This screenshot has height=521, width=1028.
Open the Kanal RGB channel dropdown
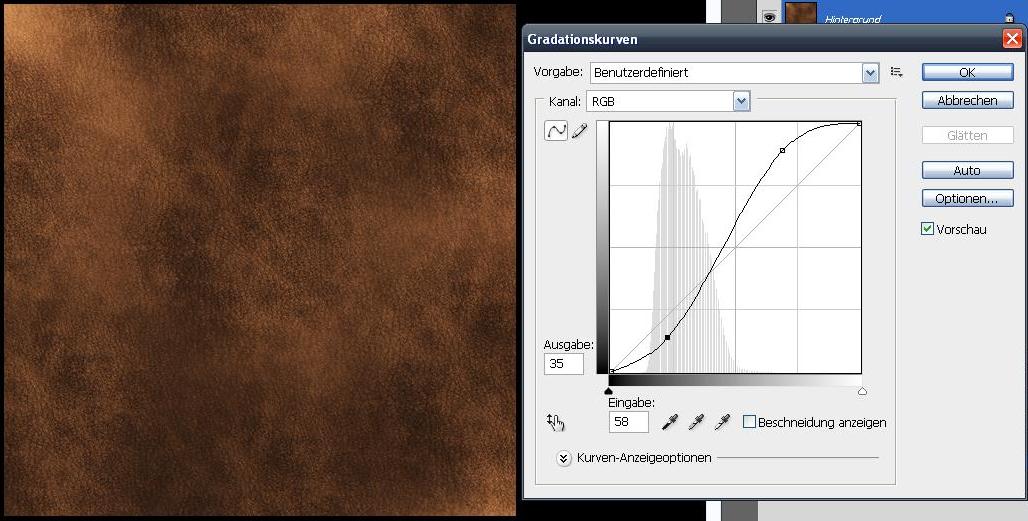click(x=668, y=102)
